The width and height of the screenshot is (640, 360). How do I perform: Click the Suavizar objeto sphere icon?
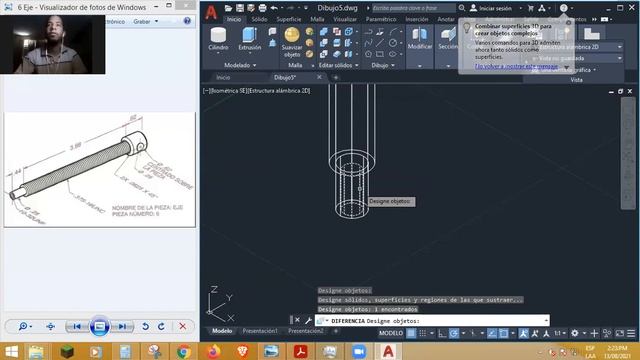click(x=292, y=35)
